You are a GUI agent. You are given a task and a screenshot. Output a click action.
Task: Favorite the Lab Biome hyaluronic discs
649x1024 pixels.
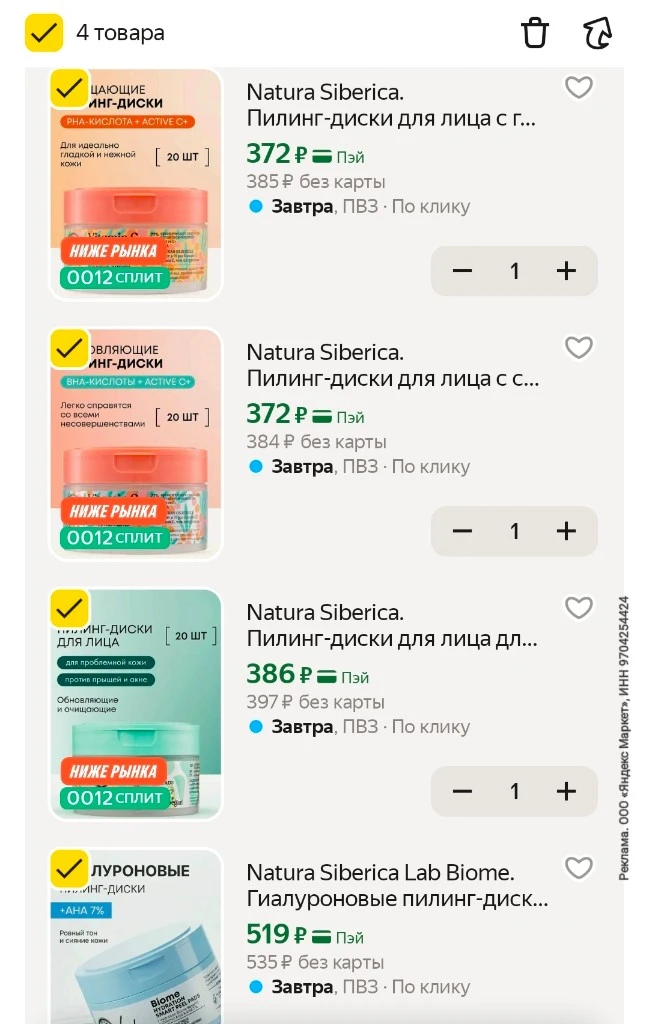[578, 868]
